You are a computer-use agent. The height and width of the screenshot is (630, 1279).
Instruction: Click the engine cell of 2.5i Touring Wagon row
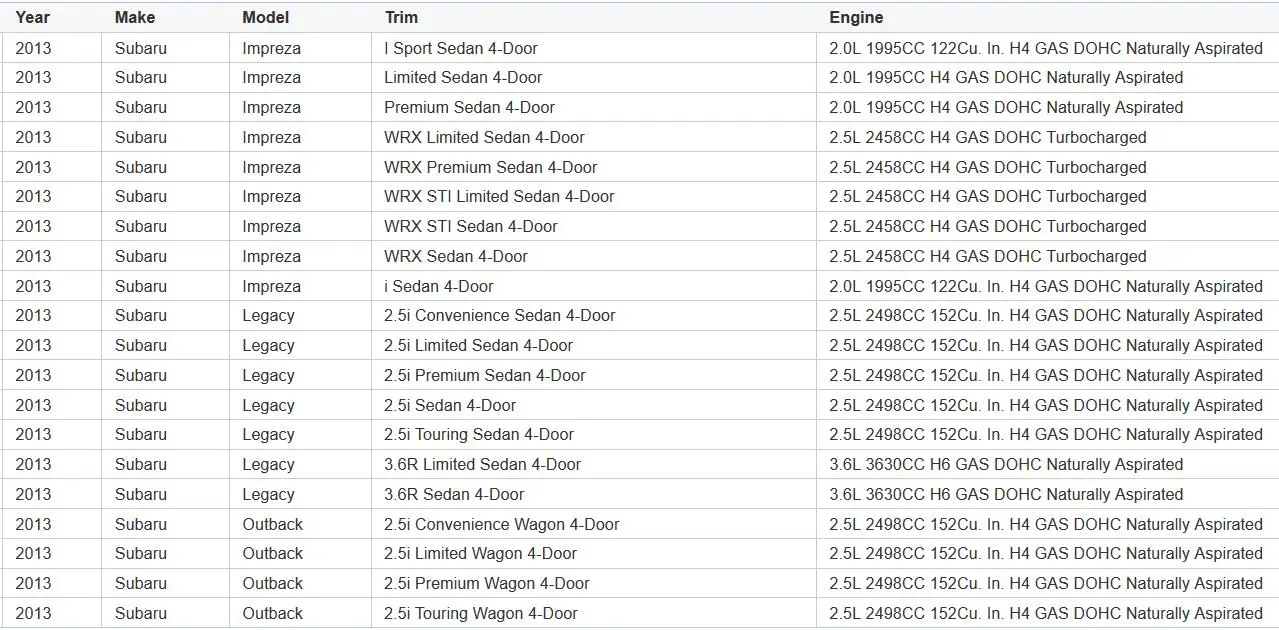1046,613
